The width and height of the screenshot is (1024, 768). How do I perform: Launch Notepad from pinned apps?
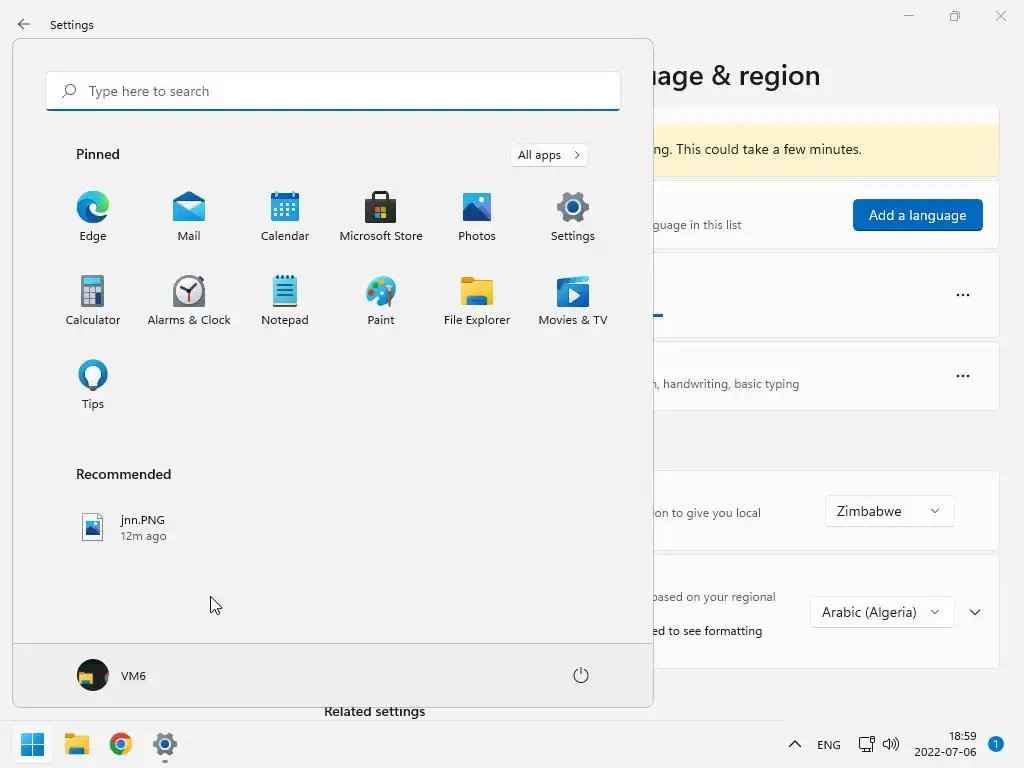tap(285, 300)
